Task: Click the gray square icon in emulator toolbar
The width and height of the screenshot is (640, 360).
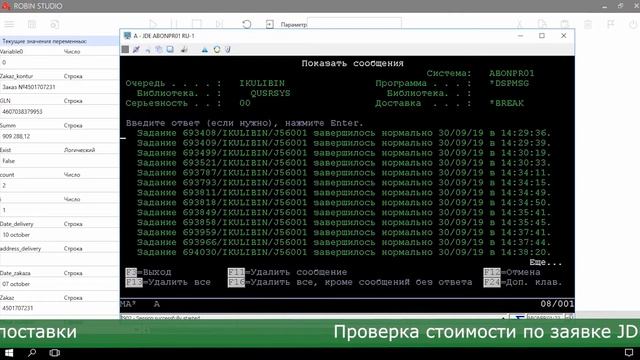Action: pyautogui.click(x=125, y=49)
